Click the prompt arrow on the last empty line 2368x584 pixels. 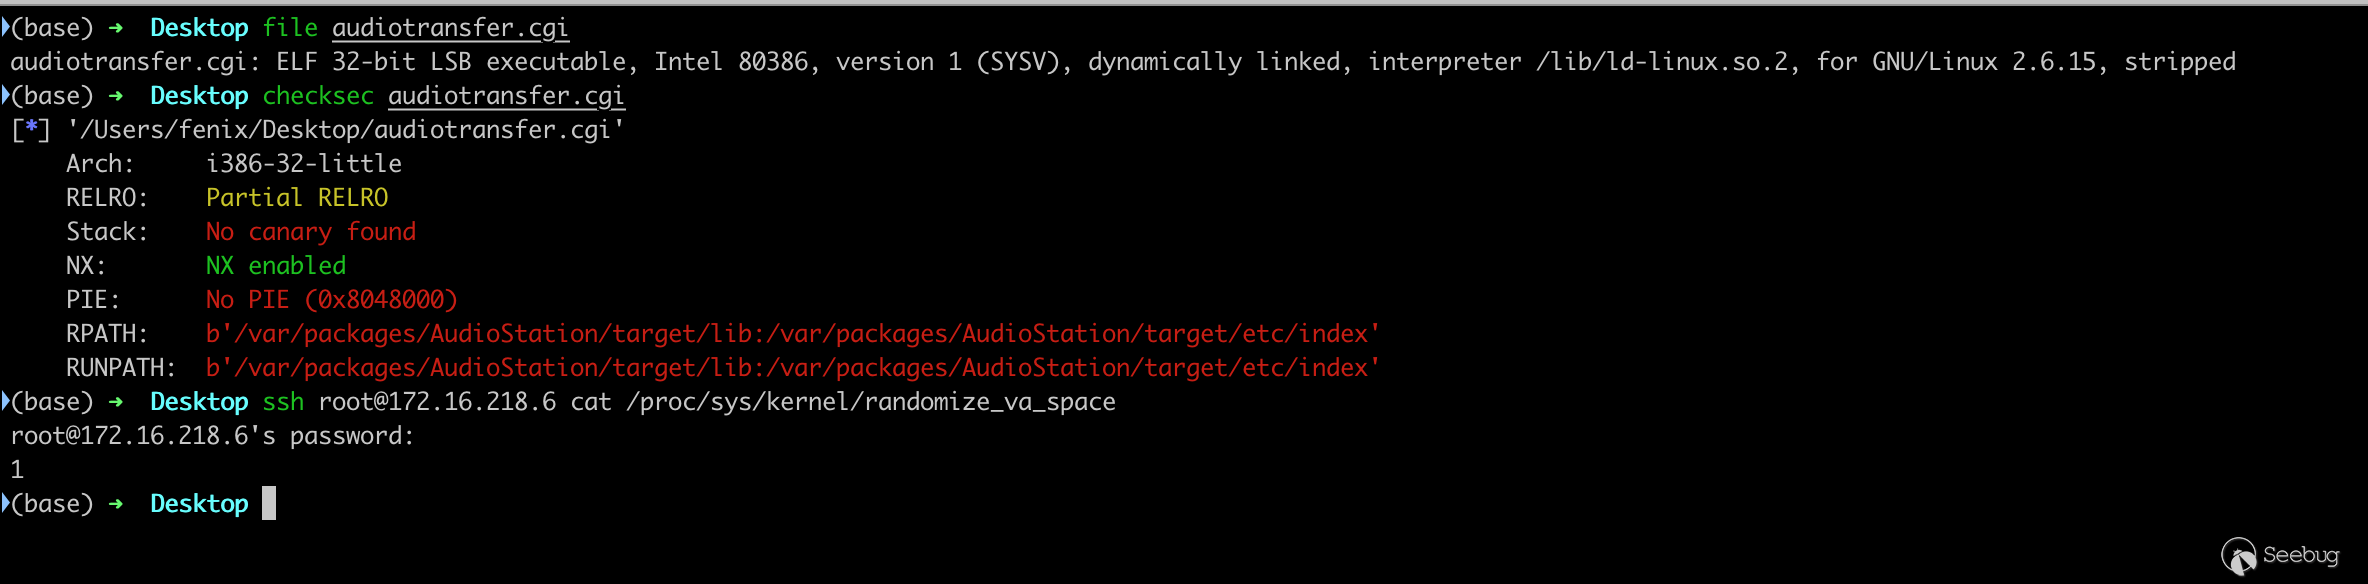click(116, 504)
